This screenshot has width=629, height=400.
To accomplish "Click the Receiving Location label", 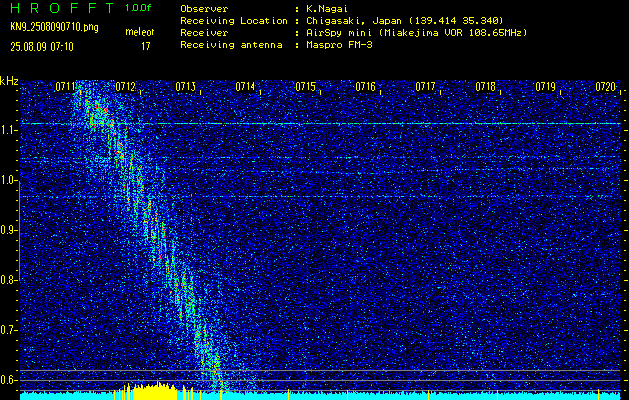I will click(234, 21).
